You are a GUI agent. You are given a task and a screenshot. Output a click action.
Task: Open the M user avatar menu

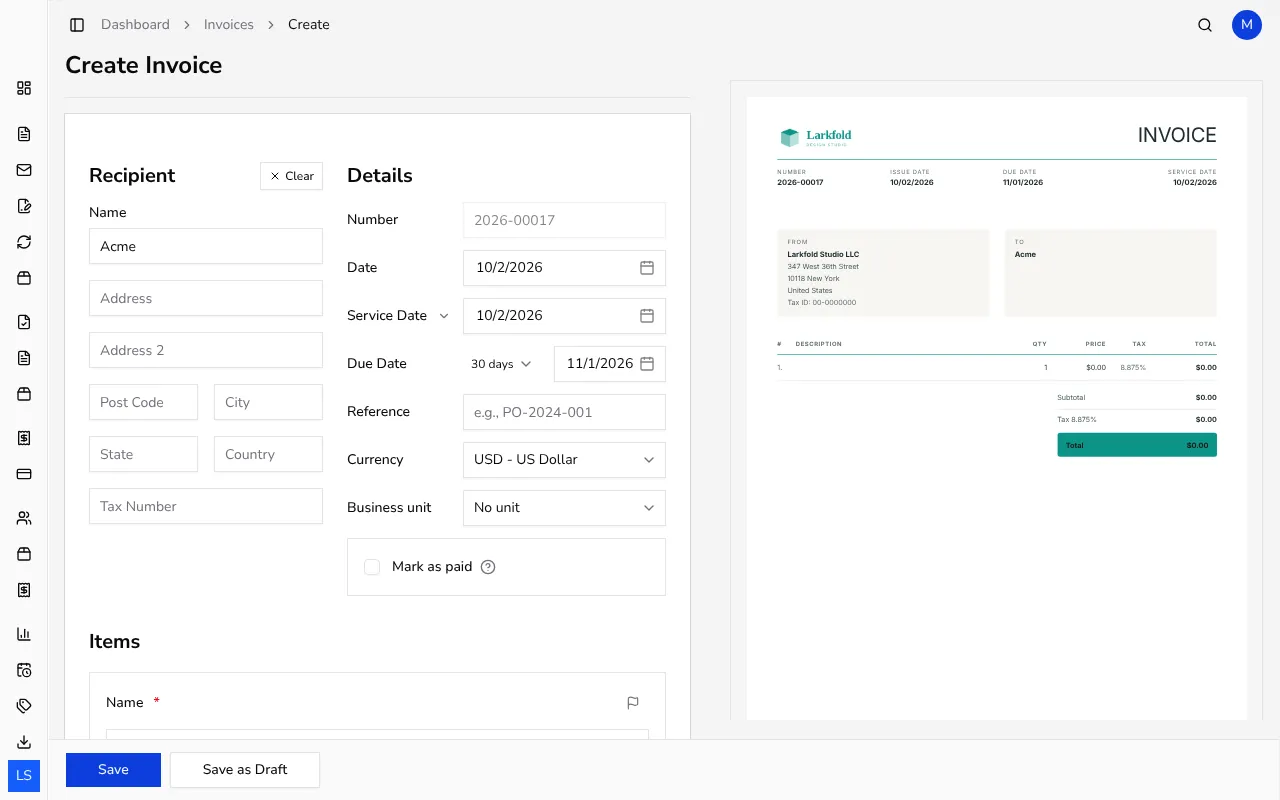pyautogui.click(x=1247, y=25)
